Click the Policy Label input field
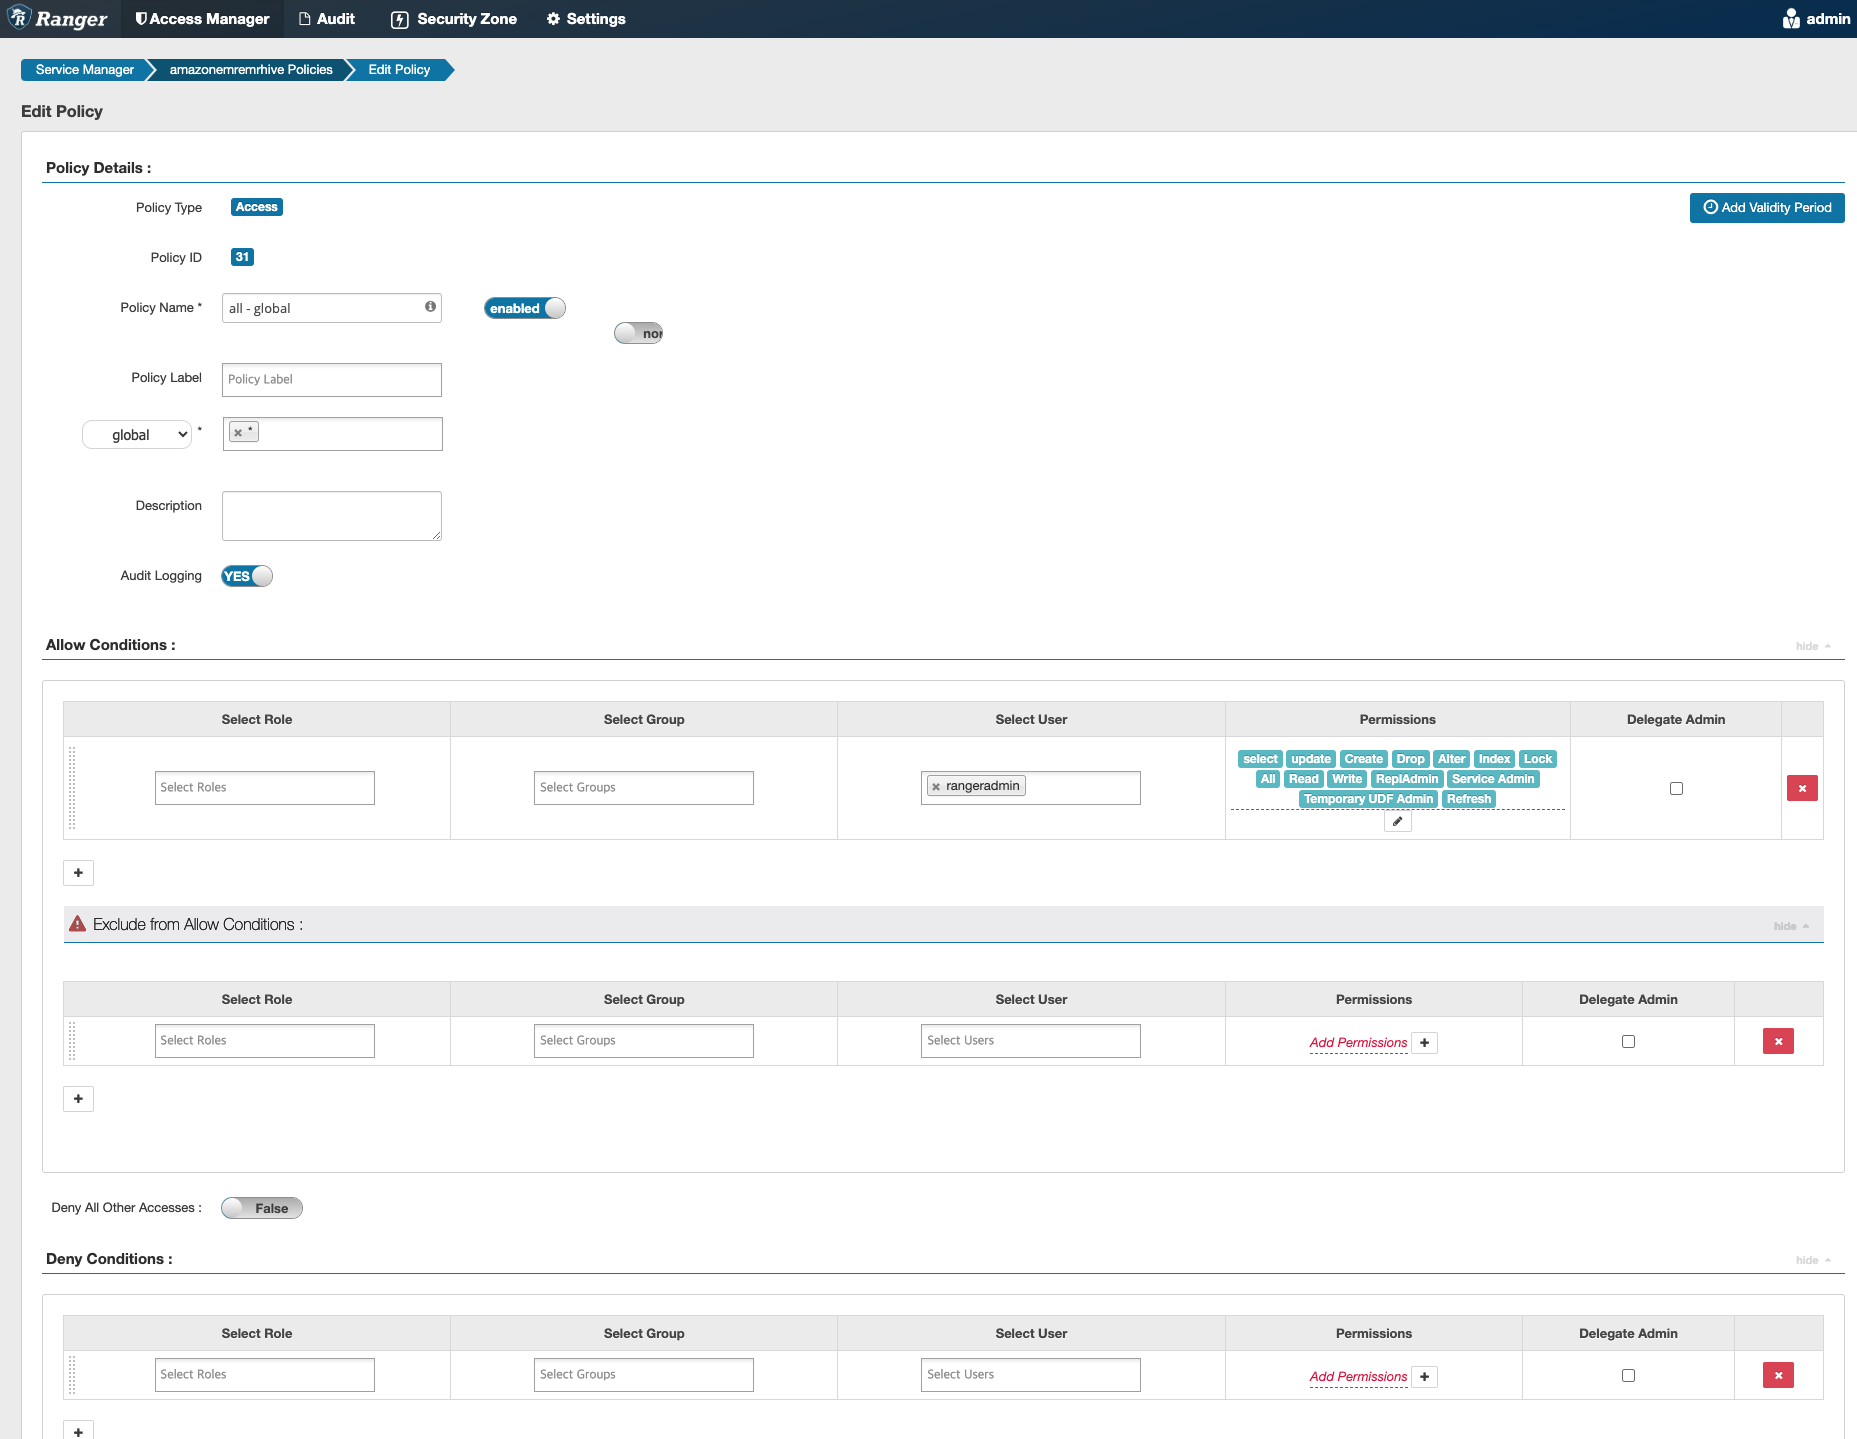The width and height of the screenshot is (1857, 1439). [x=332, y=380]
